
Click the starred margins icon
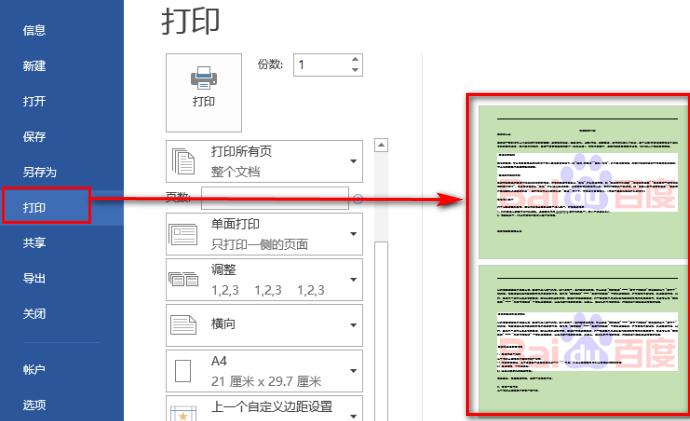pos(183,413)
